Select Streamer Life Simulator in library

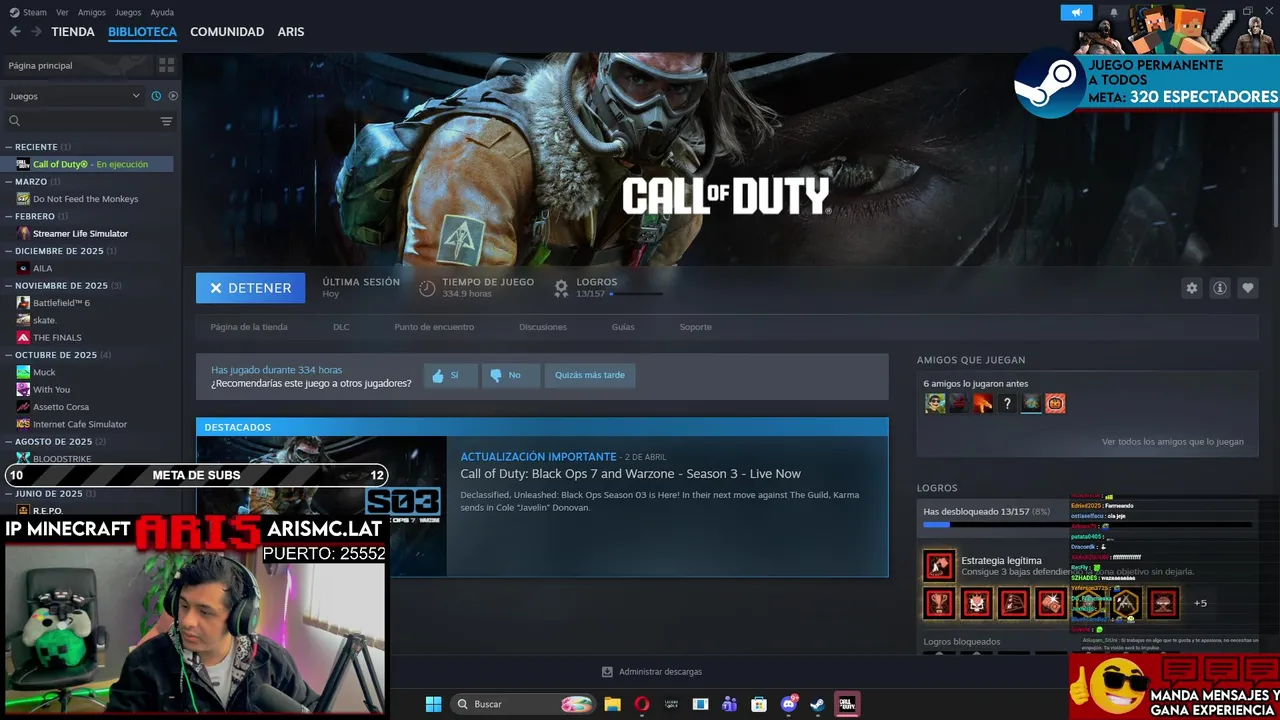(x=80, y=234)
